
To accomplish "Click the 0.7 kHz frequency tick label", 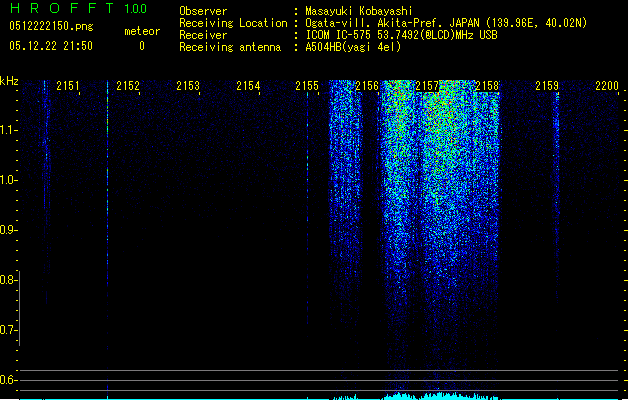I will [8, 330].
